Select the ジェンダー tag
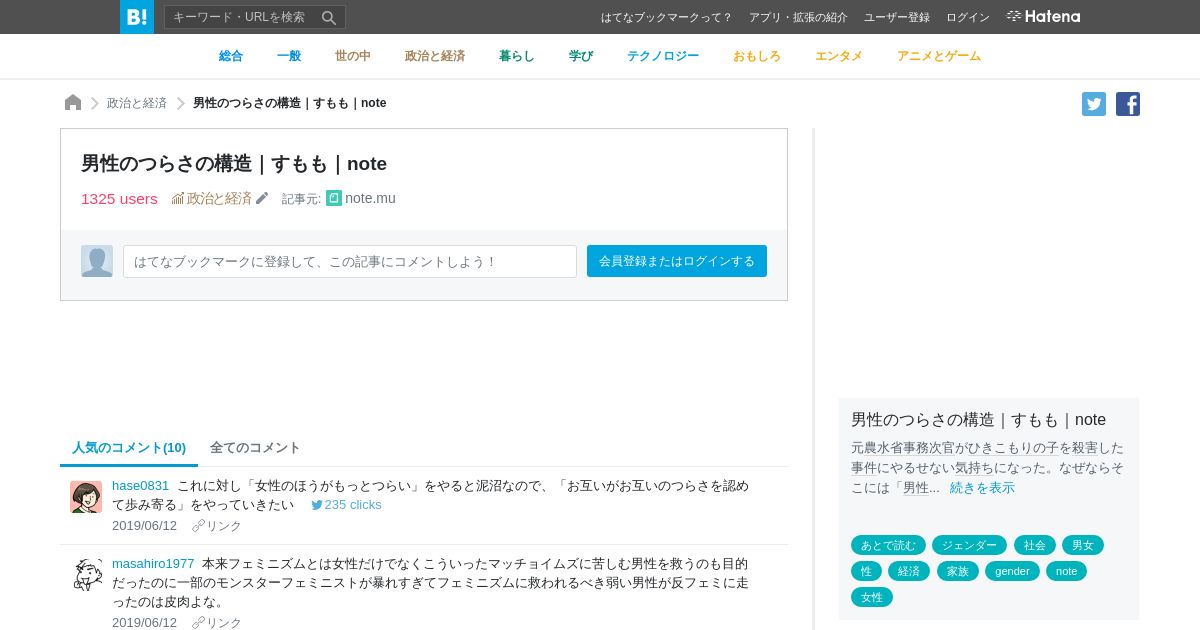1200x630 pixels. pos(969,545)
